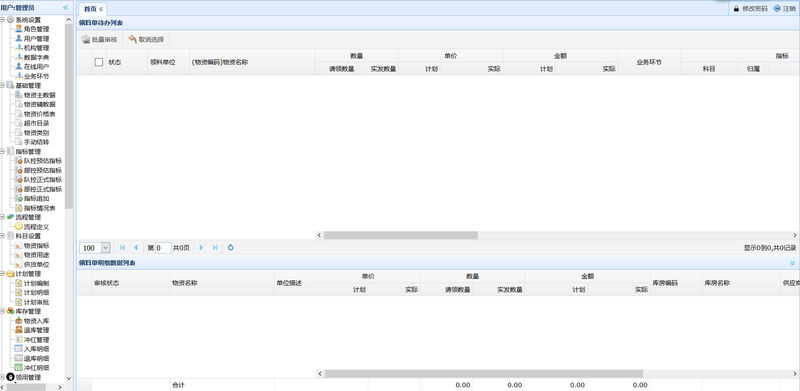Collapse the 系统设置 tree node

(x=3, y=20)
